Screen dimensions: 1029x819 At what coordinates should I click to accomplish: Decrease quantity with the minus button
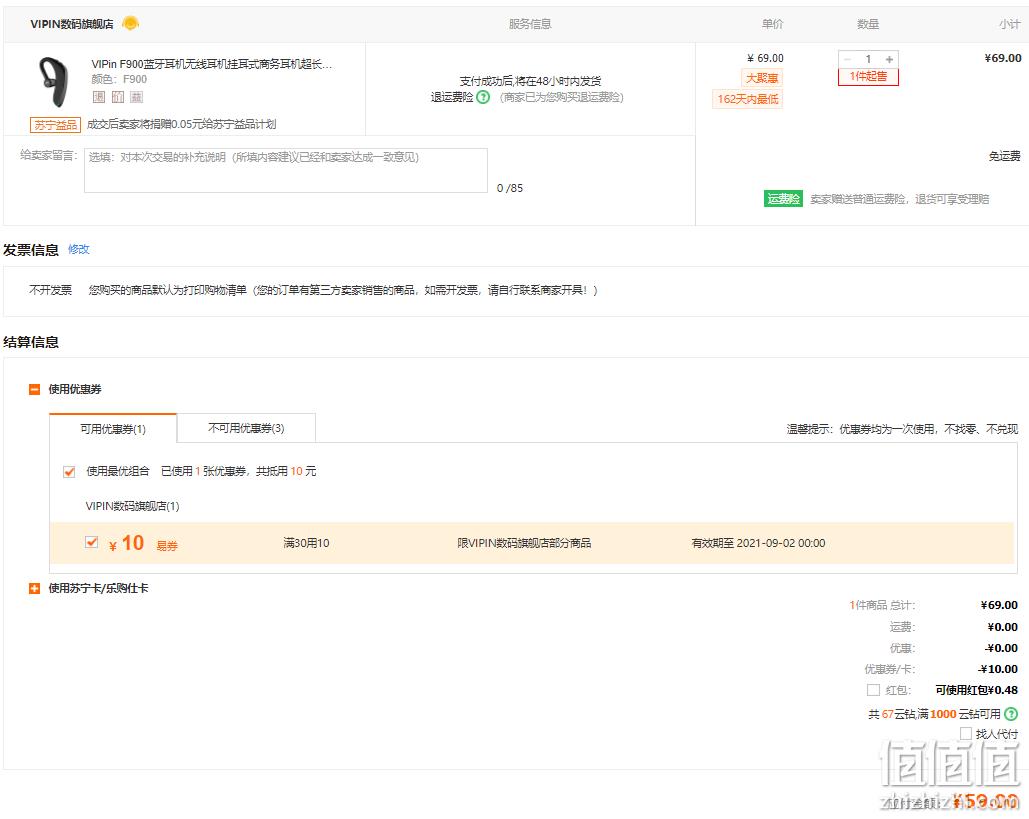click(x=847, y=59)
